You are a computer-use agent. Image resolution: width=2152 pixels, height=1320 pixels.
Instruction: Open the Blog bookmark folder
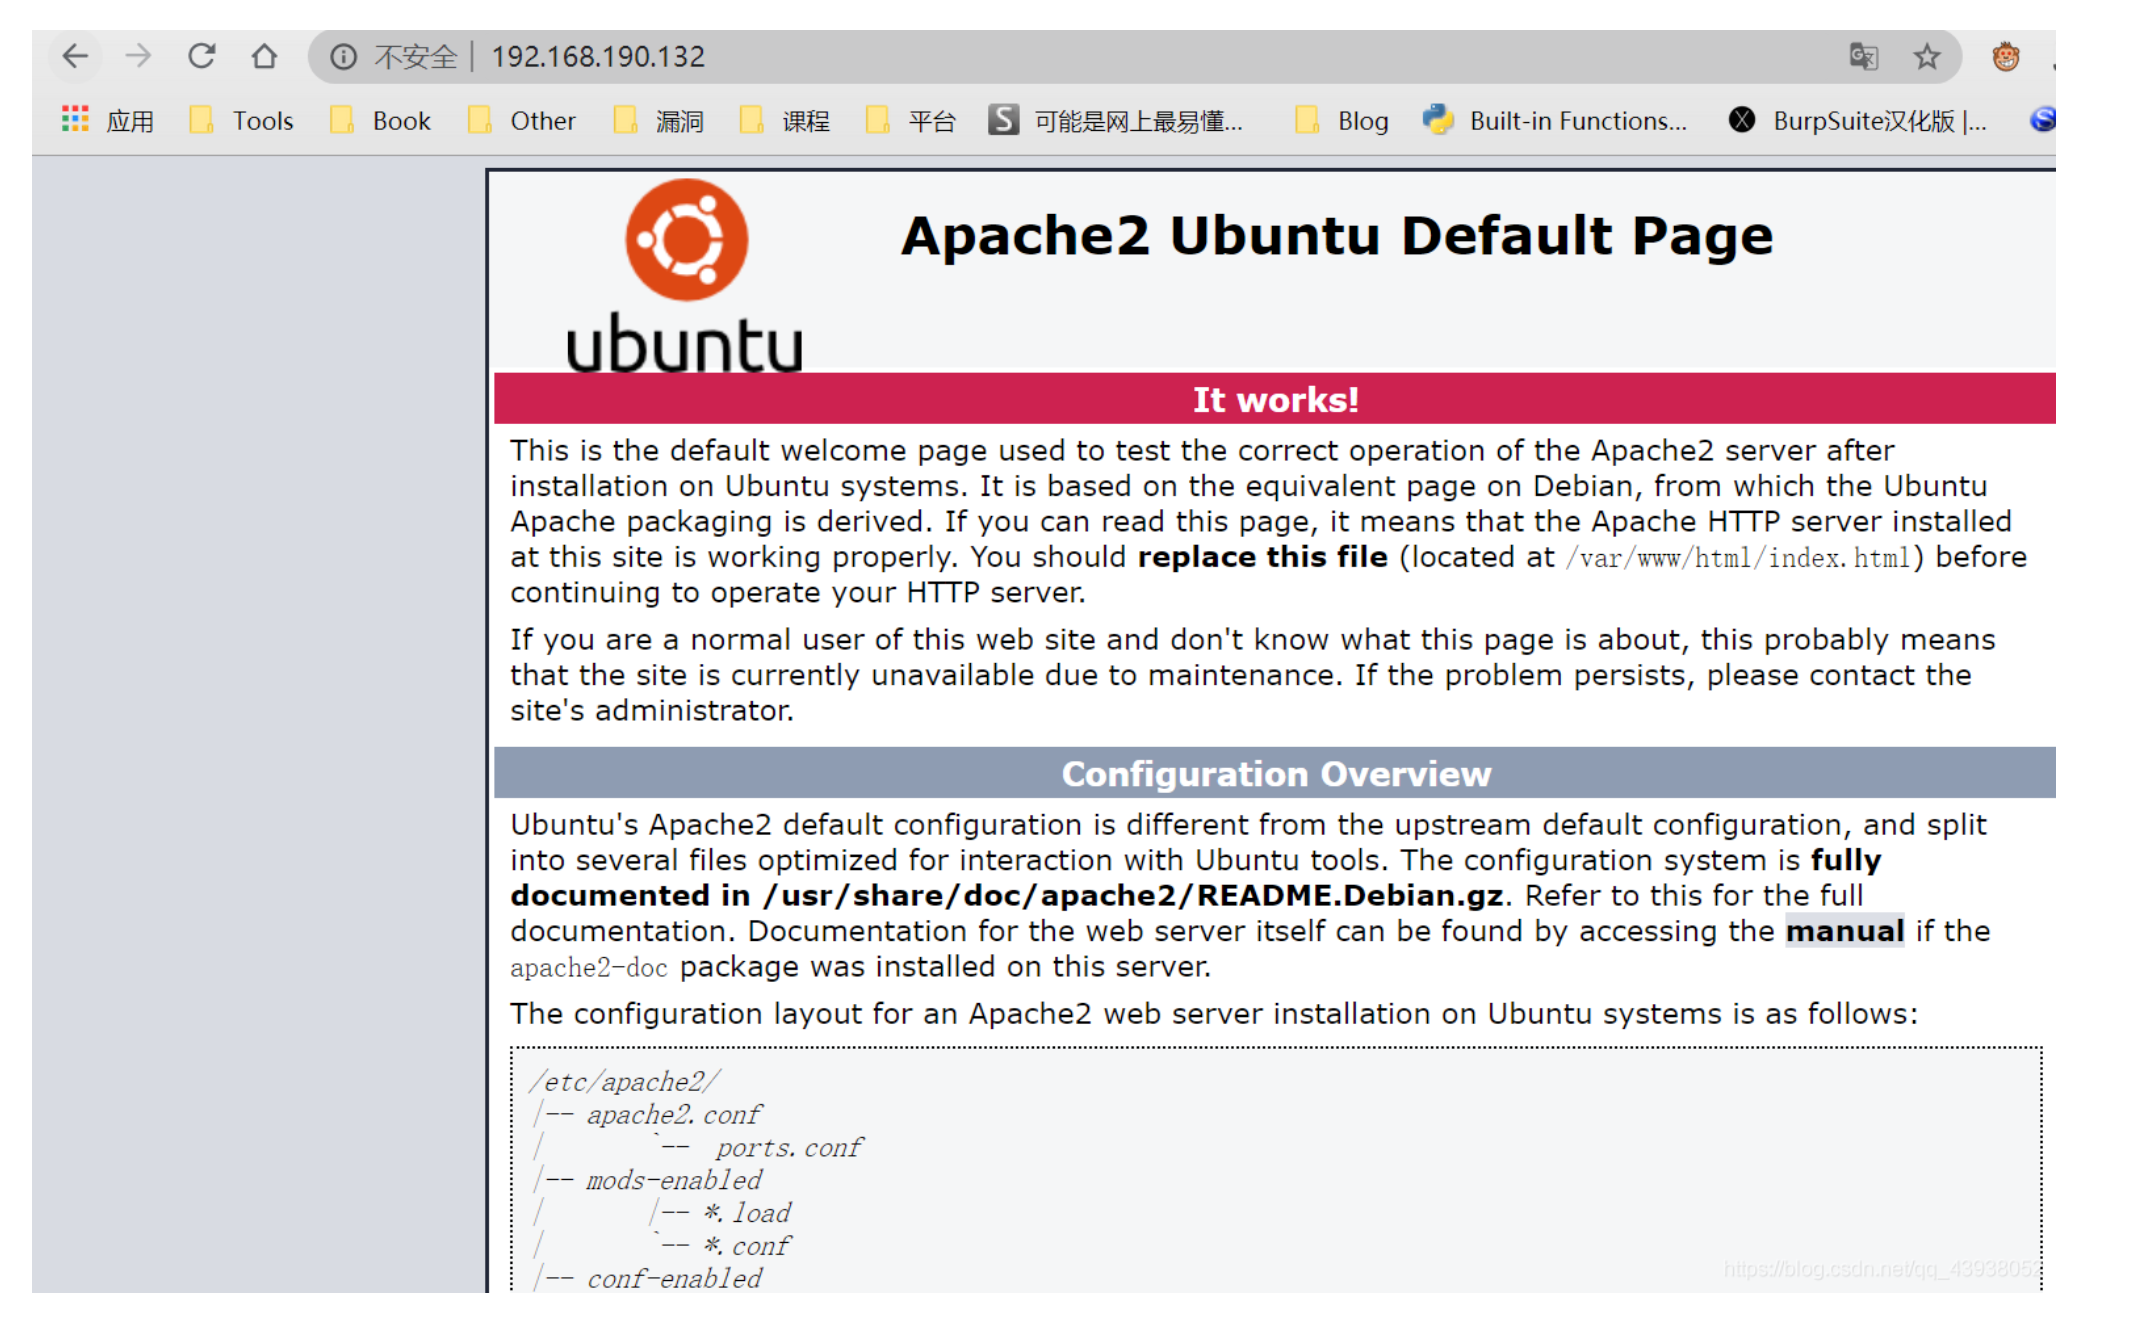click(1341, 120)
